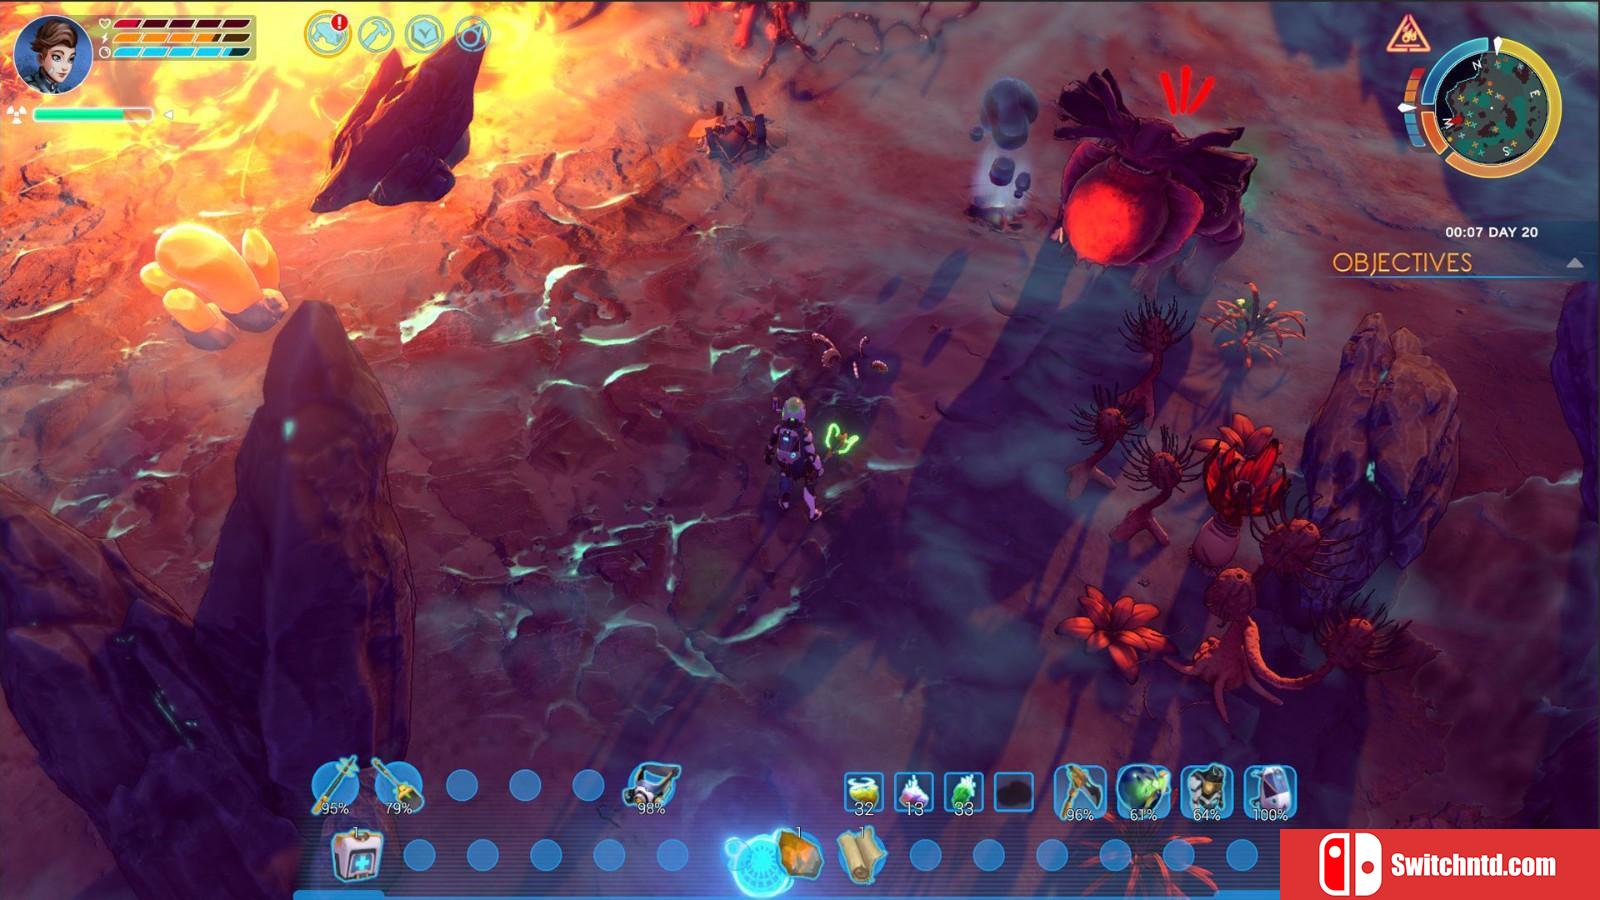This screenshot has height=900, width=1600.
Task: Select the armor suit equipment at 64%
Action: coord(1207,792)
